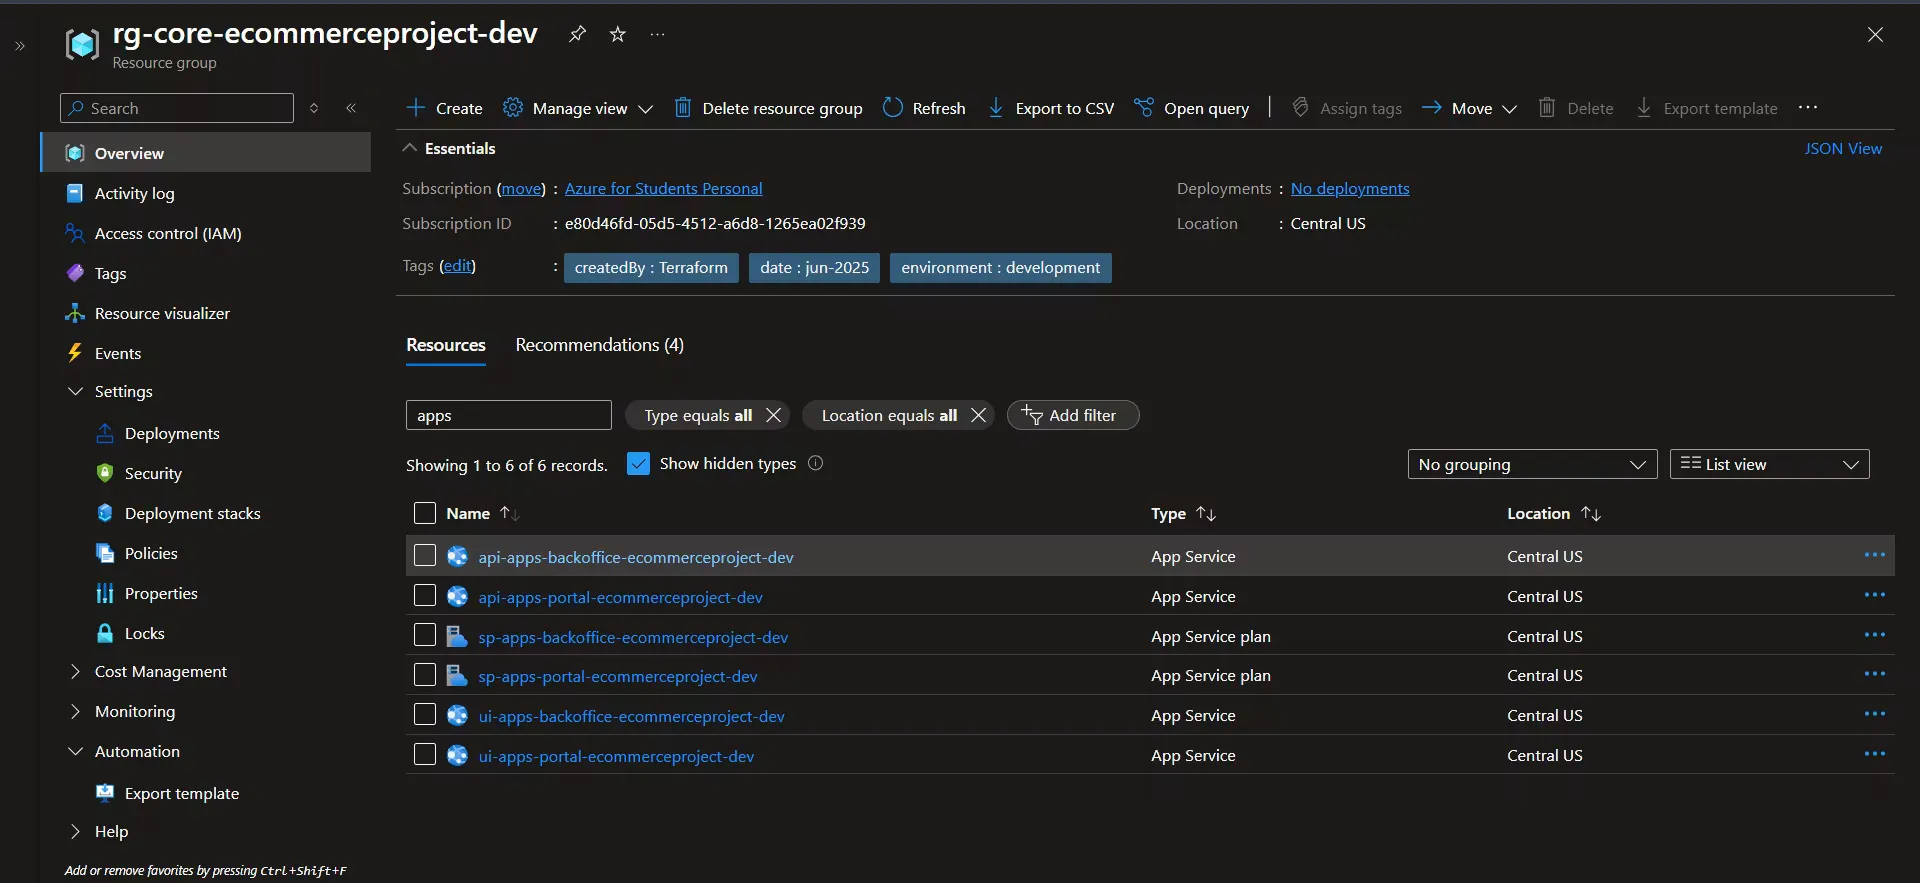
Task: Click the Refresh toolbar icon
Action: pyautogui.click(x=893, y=108)
